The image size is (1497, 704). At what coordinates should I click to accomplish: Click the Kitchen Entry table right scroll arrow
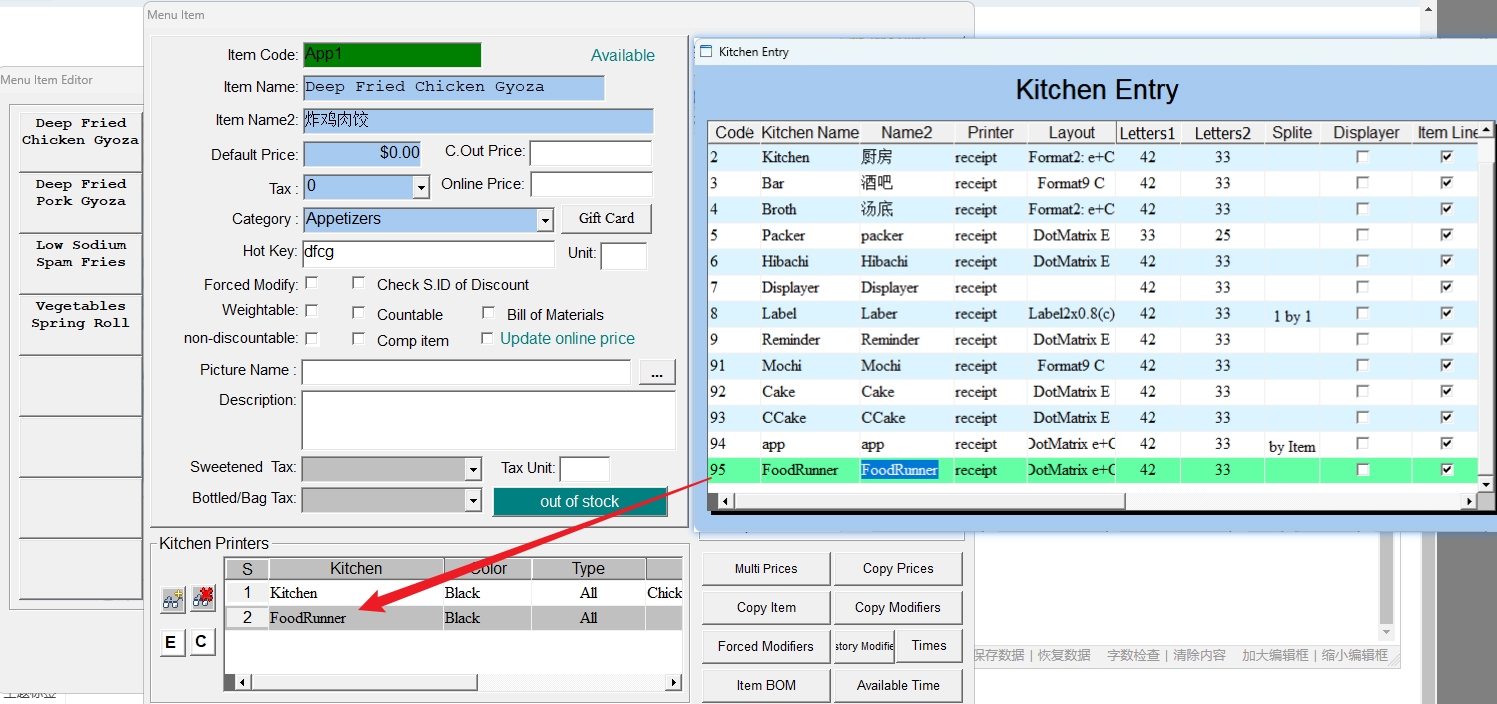[1470, 501]
